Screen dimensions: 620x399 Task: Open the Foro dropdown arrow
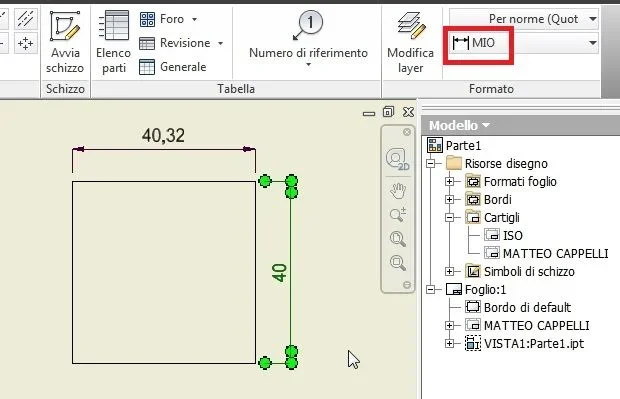pos(195,19)
